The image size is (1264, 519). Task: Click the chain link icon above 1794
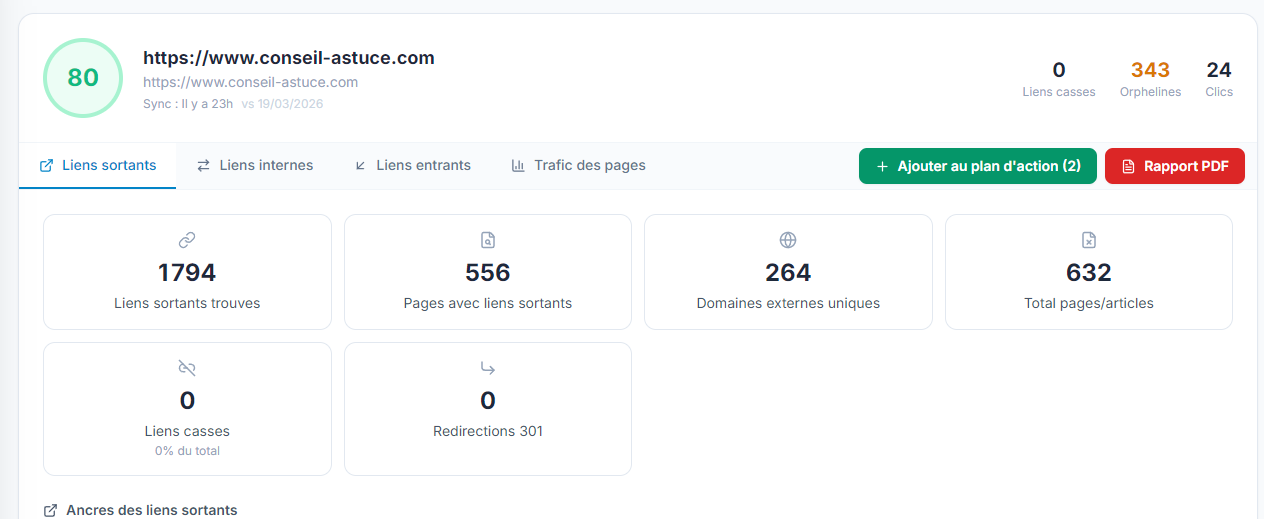pyautogui.click(x=187, y=240)
